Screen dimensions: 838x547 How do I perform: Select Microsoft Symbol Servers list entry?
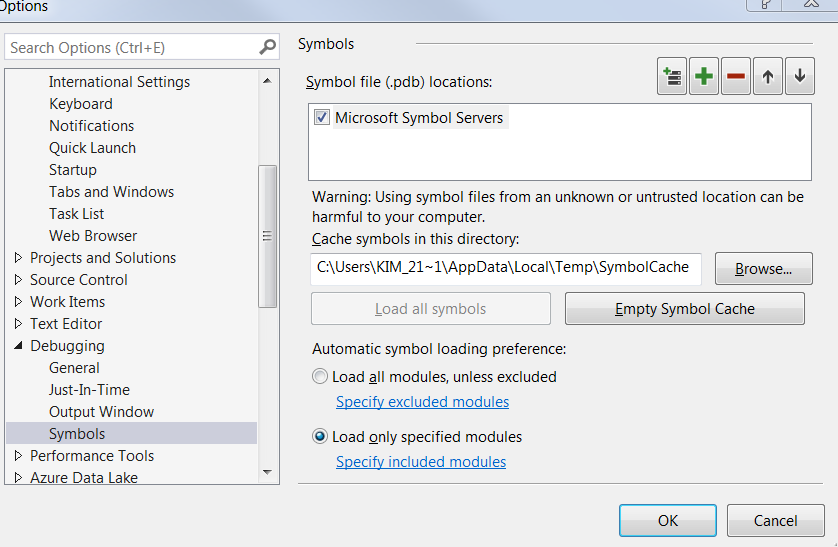419,117
